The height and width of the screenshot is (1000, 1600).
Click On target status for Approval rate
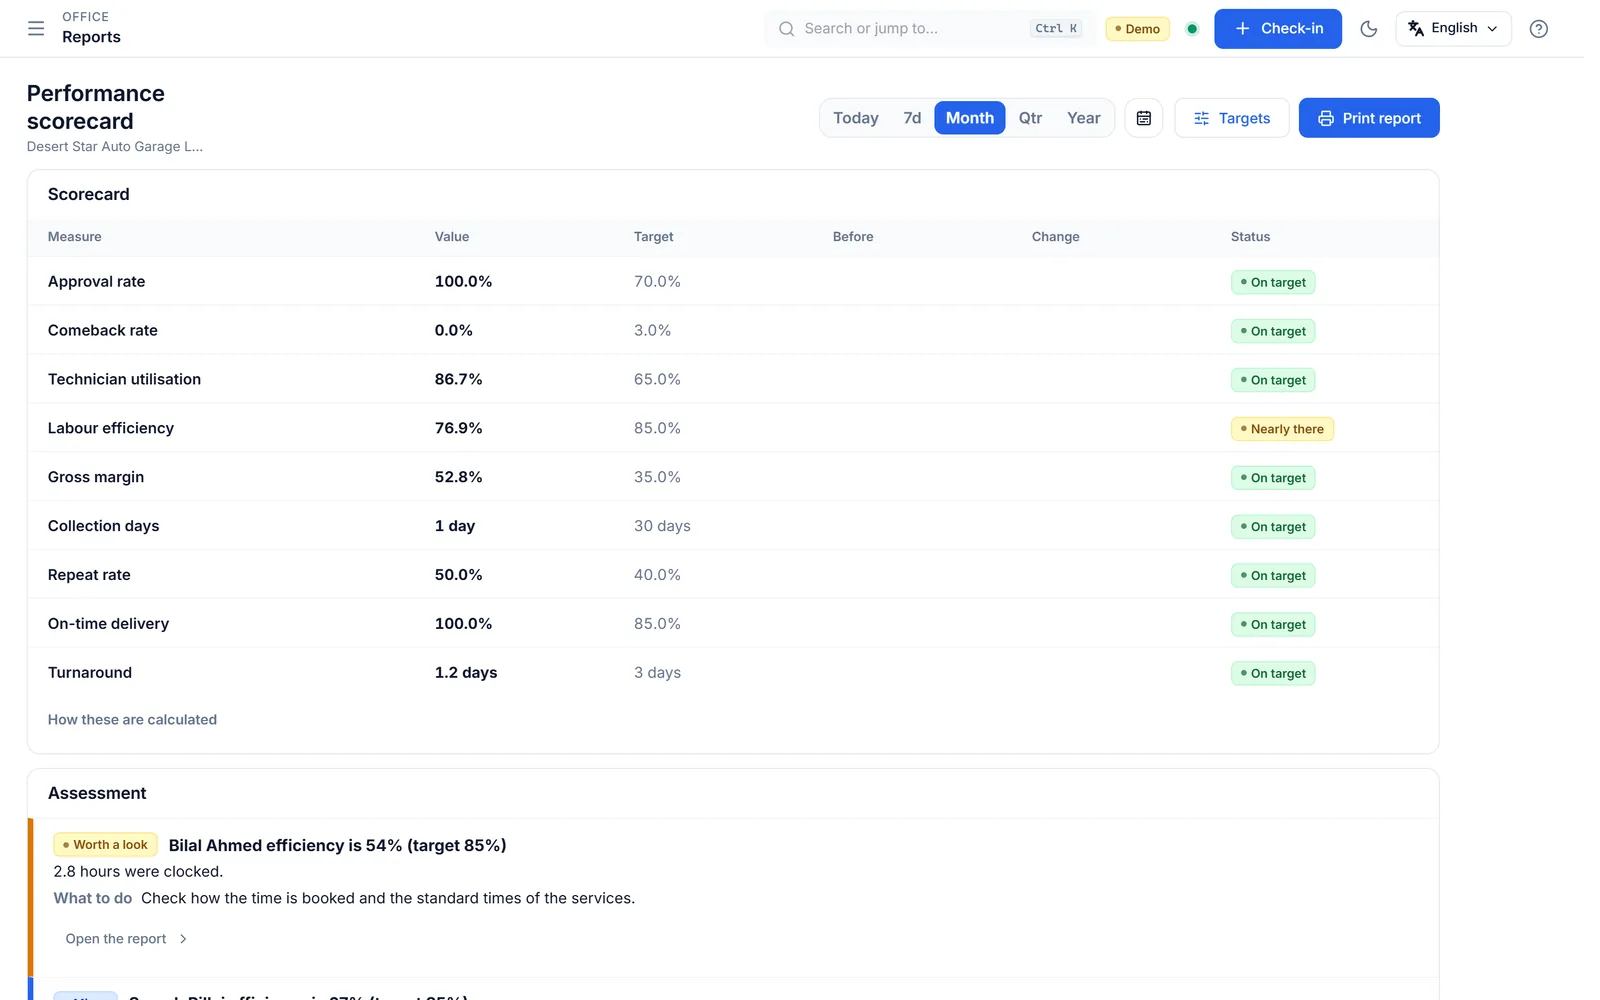(x=1273, y=282)
